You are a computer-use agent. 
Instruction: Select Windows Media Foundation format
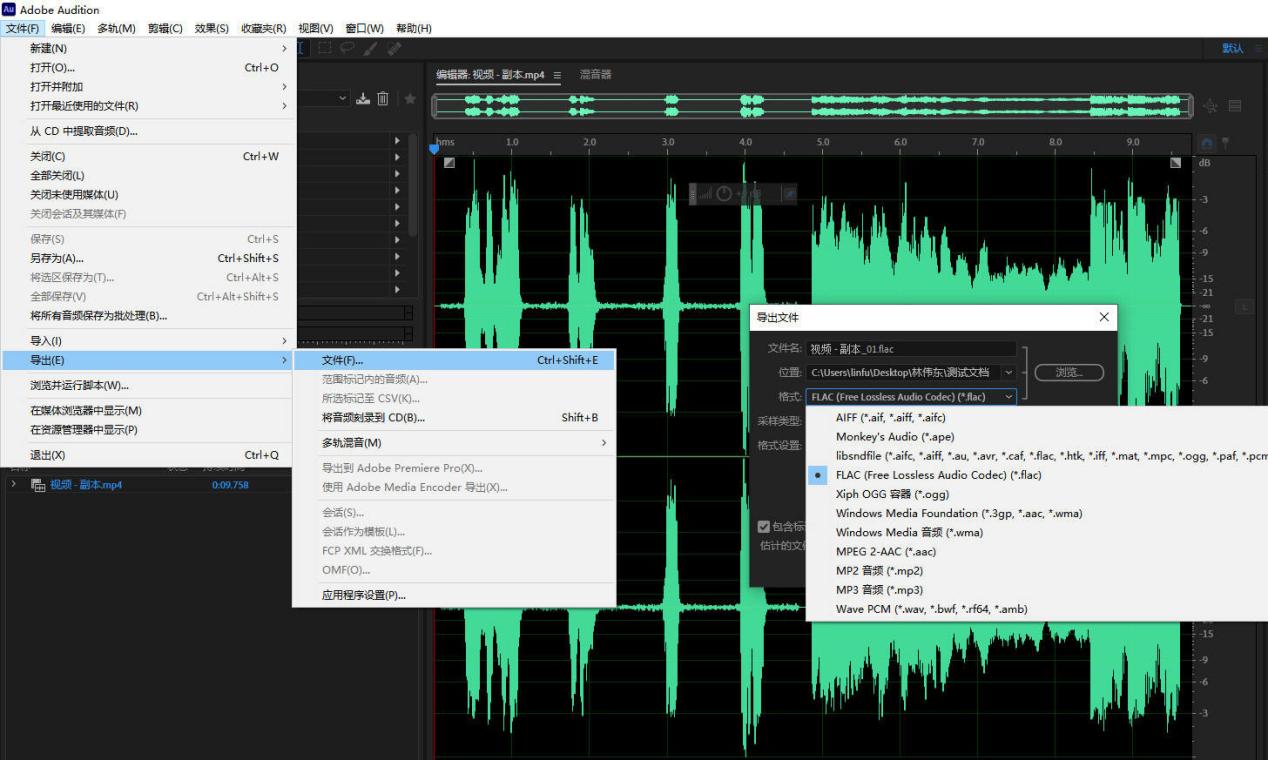click(1037, 513)
